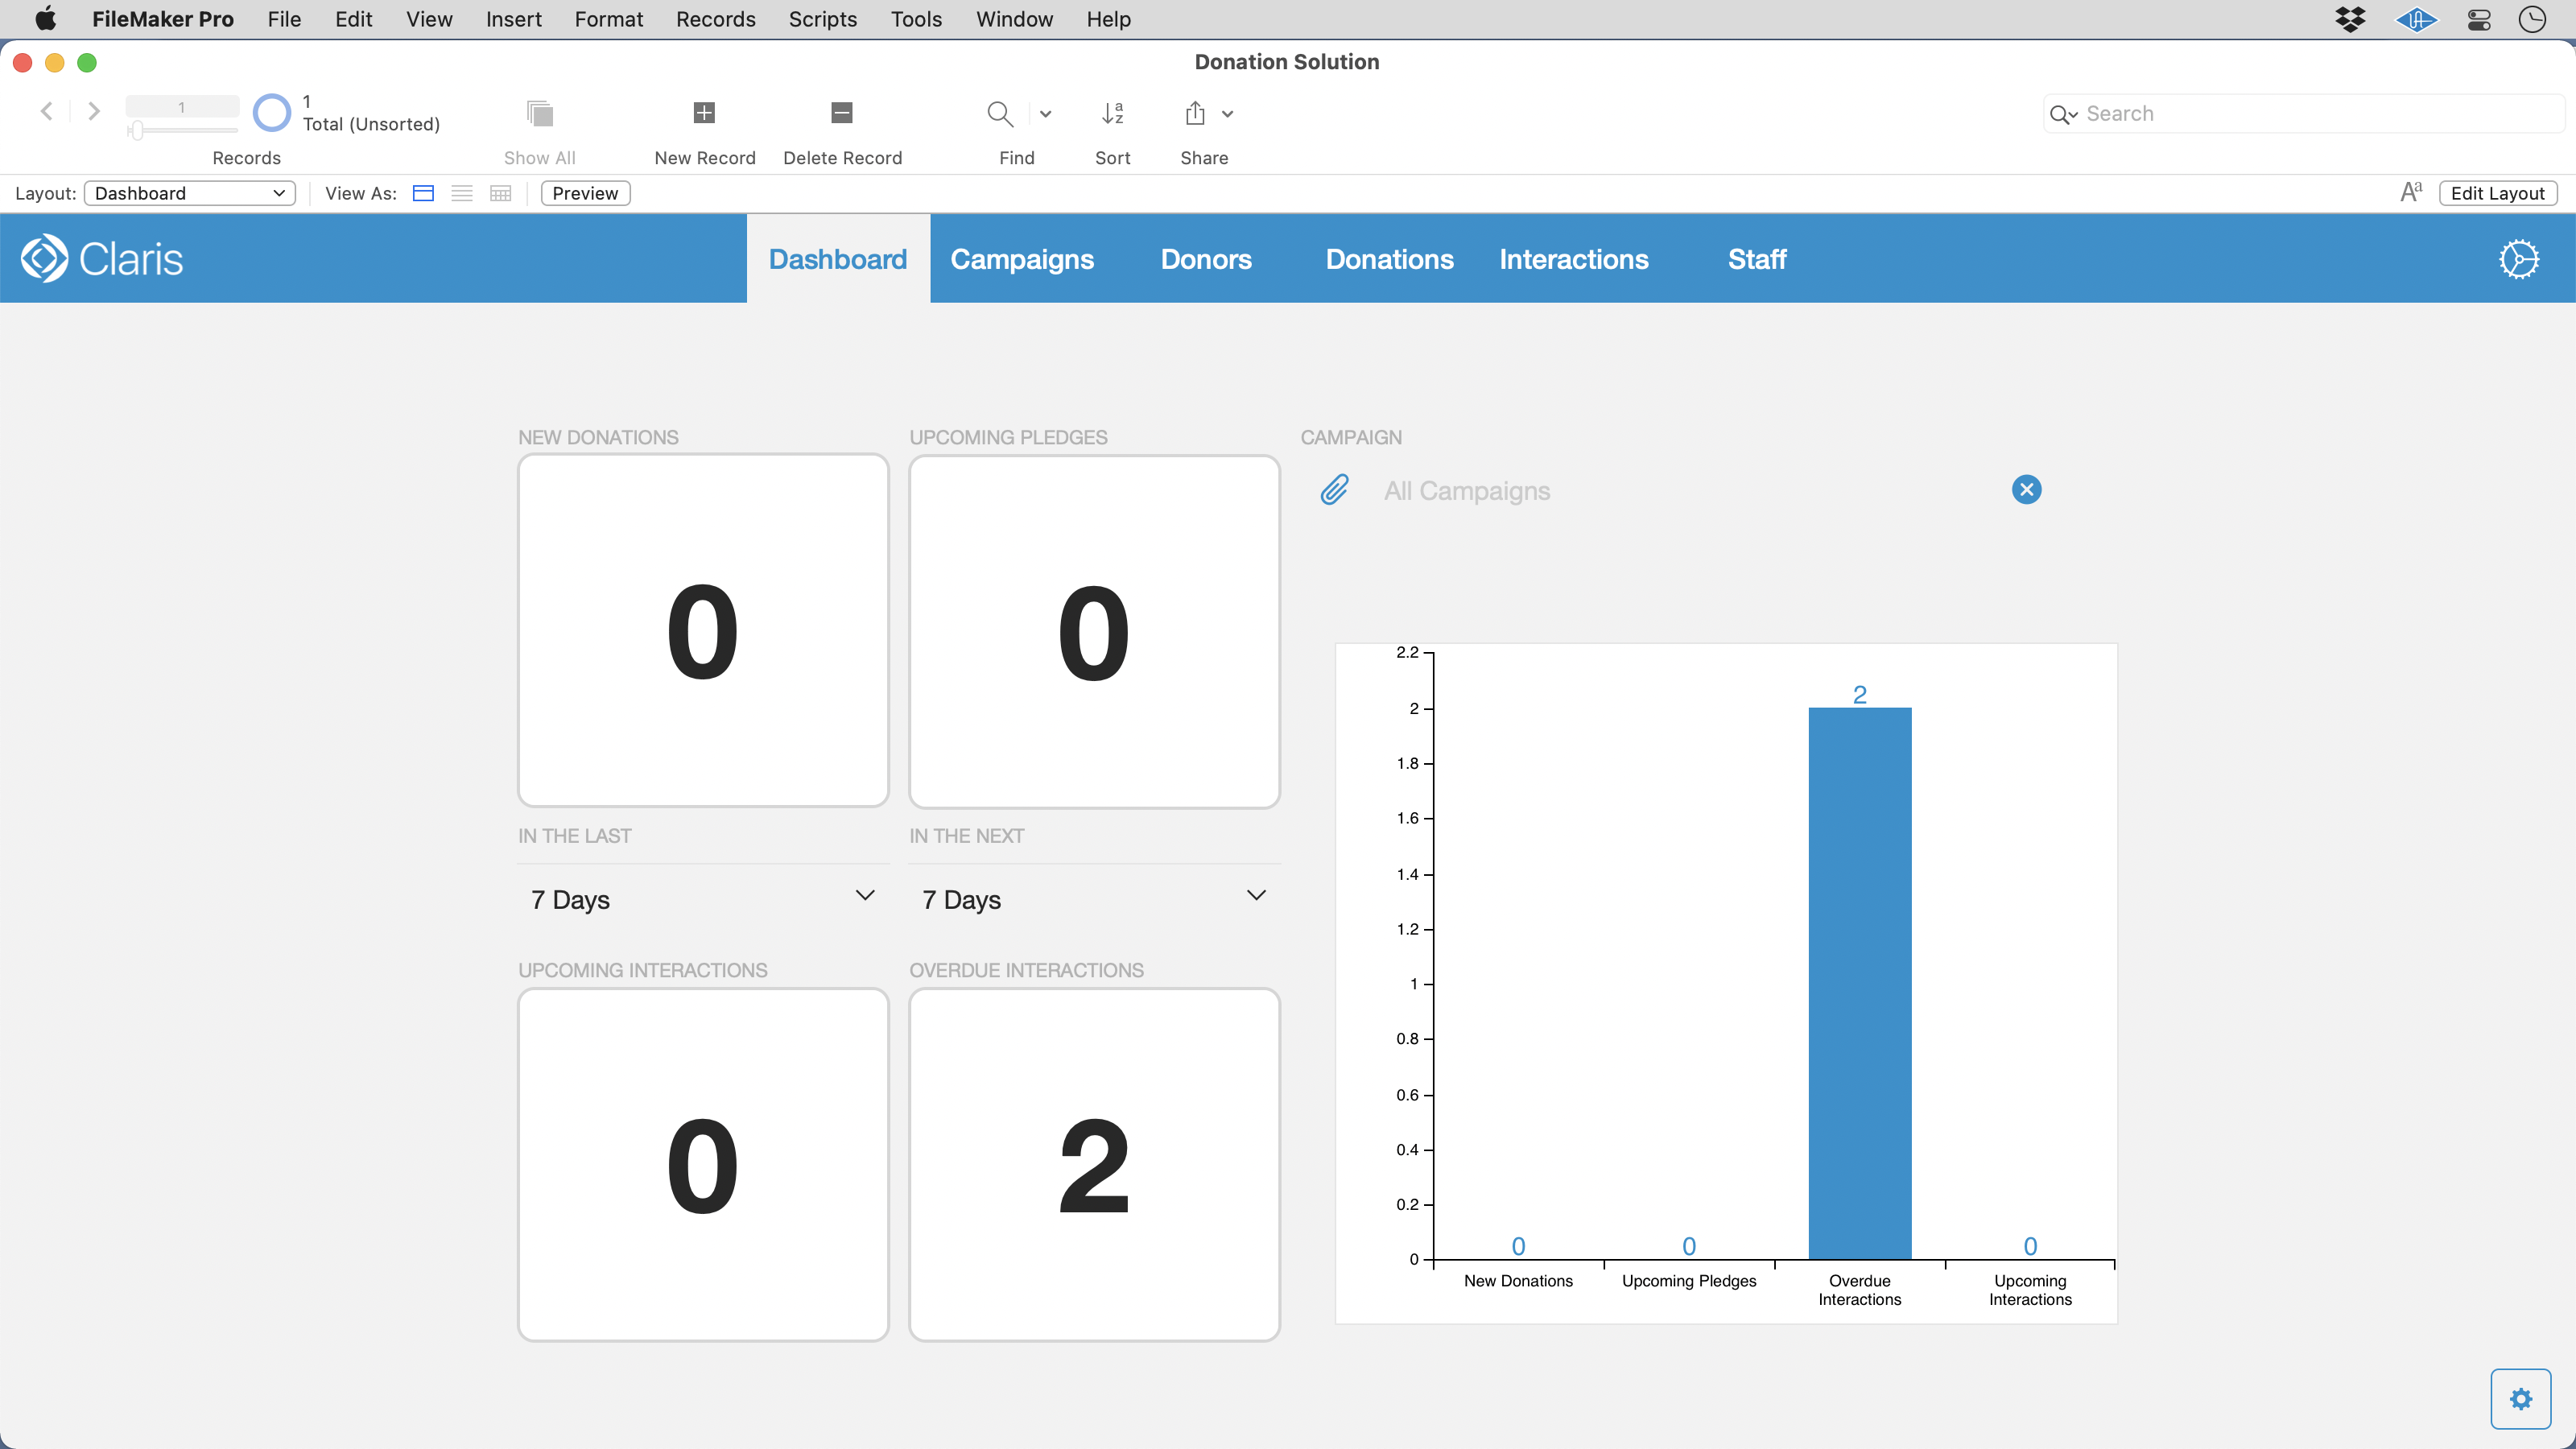This screenshot has height=1449, width=2576.
Task: Switch to Form view icon
Action: [x=424, y=193]
